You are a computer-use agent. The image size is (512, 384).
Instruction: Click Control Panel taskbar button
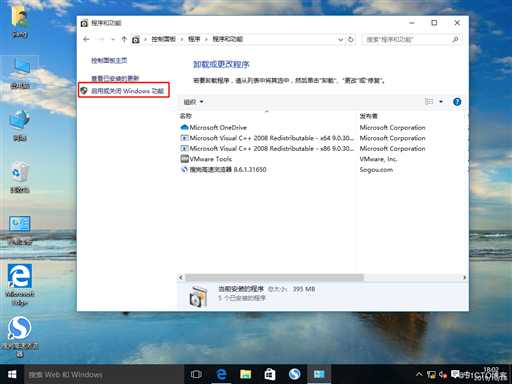(x=319, y=374)
